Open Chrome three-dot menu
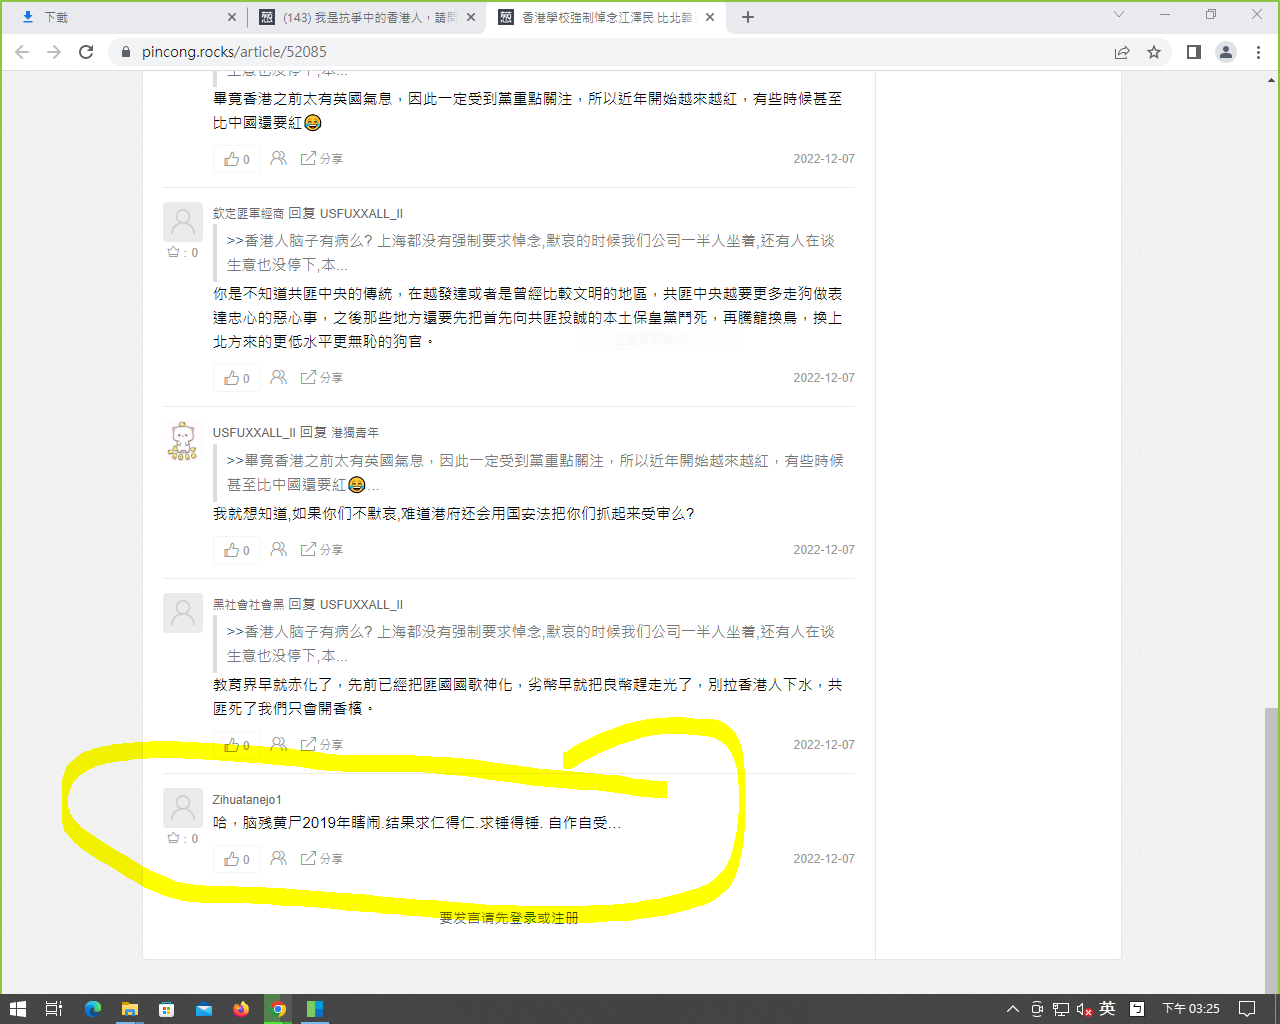This screenshot has height=1024, width=1280. click(1258, 52)
